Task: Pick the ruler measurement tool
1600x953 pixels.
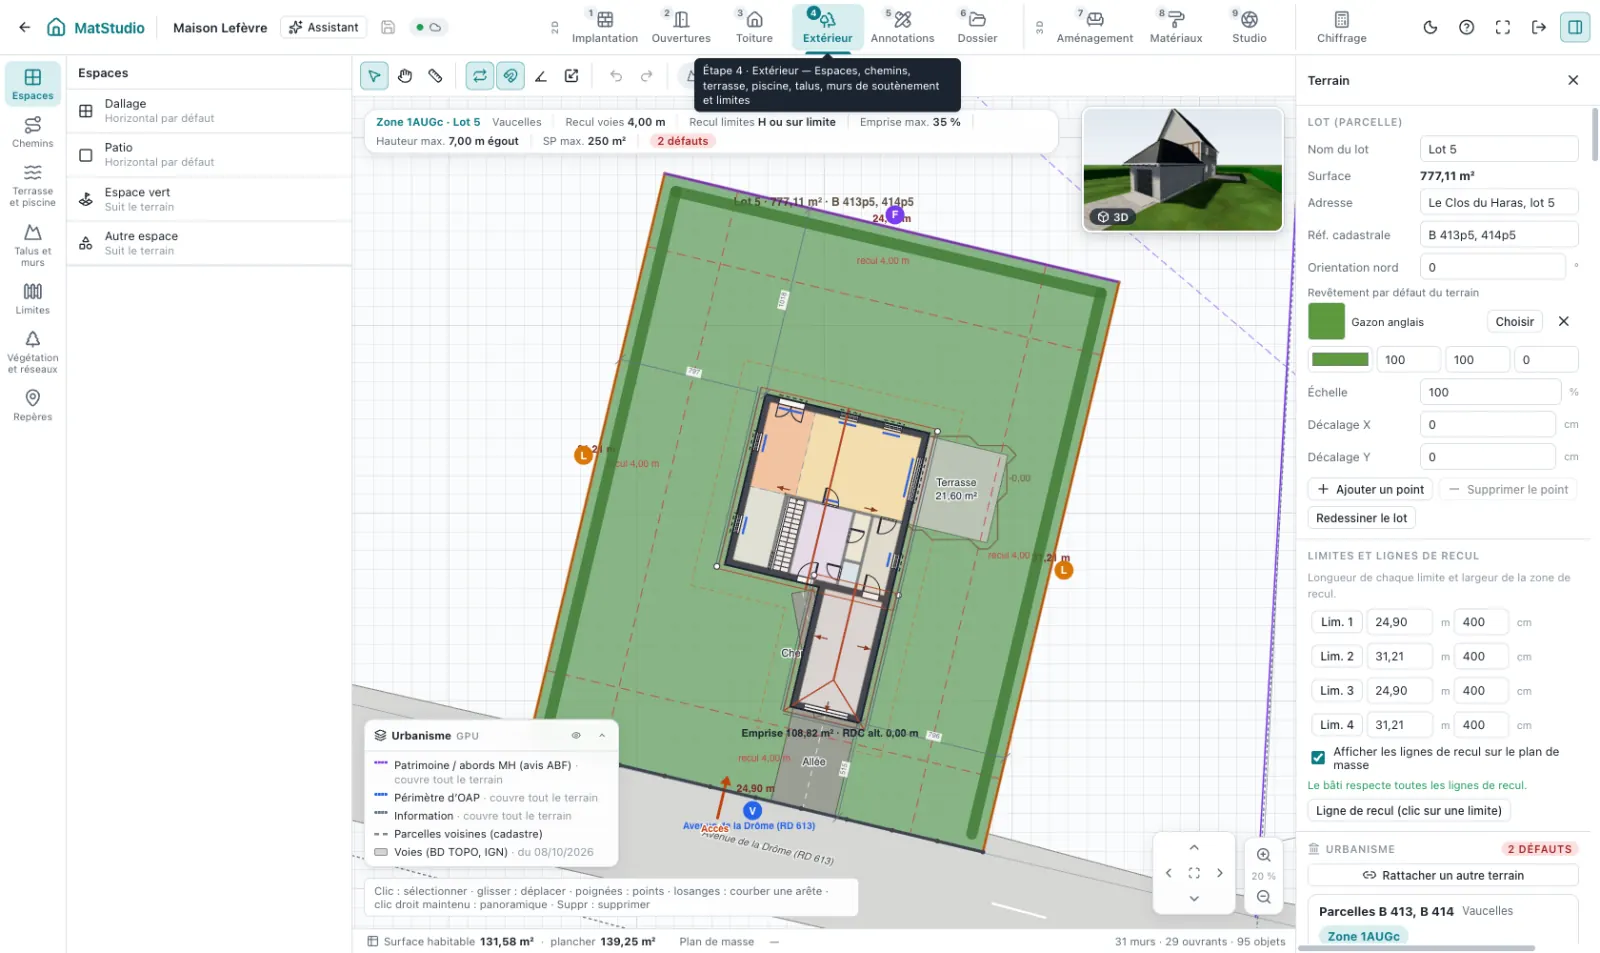Action: pyautogui.click(x=435, y=76)
